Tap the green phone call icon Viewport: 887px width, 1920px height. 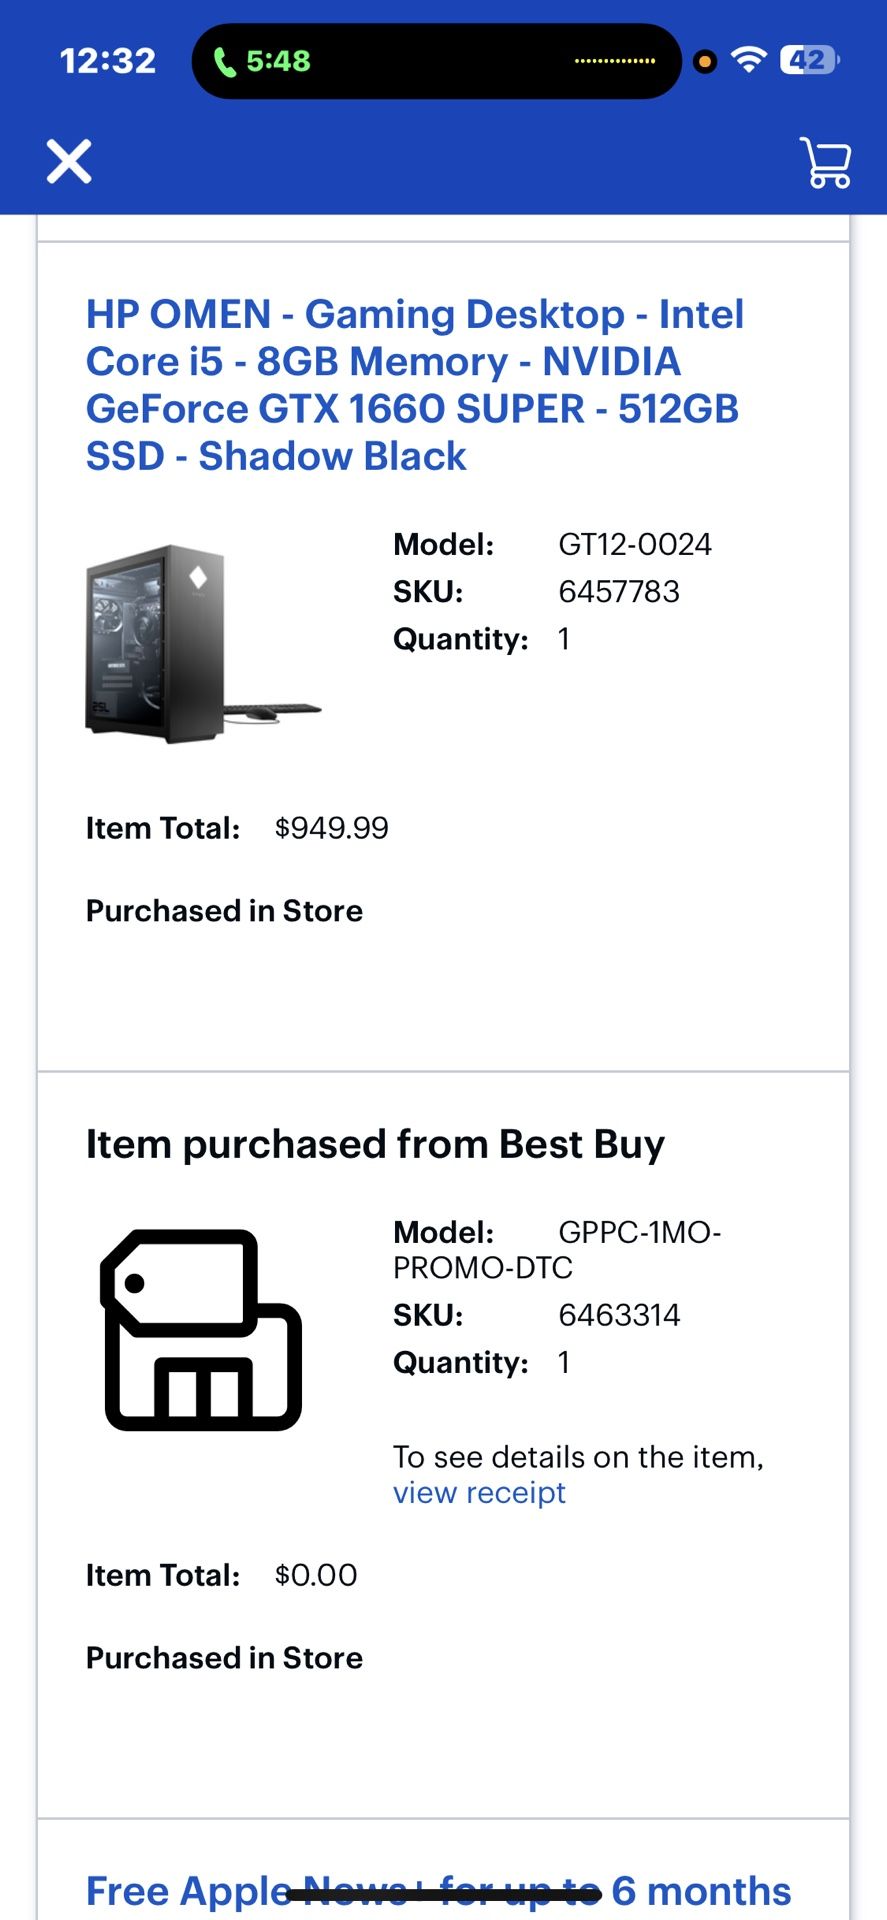226,62
